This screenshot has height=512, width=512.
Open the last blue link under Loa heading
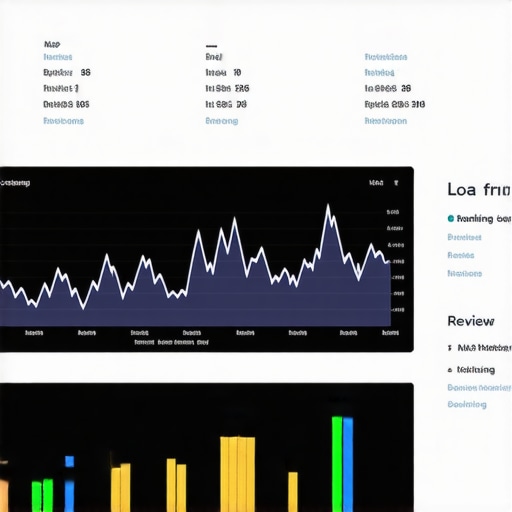(x=464, y=273)
